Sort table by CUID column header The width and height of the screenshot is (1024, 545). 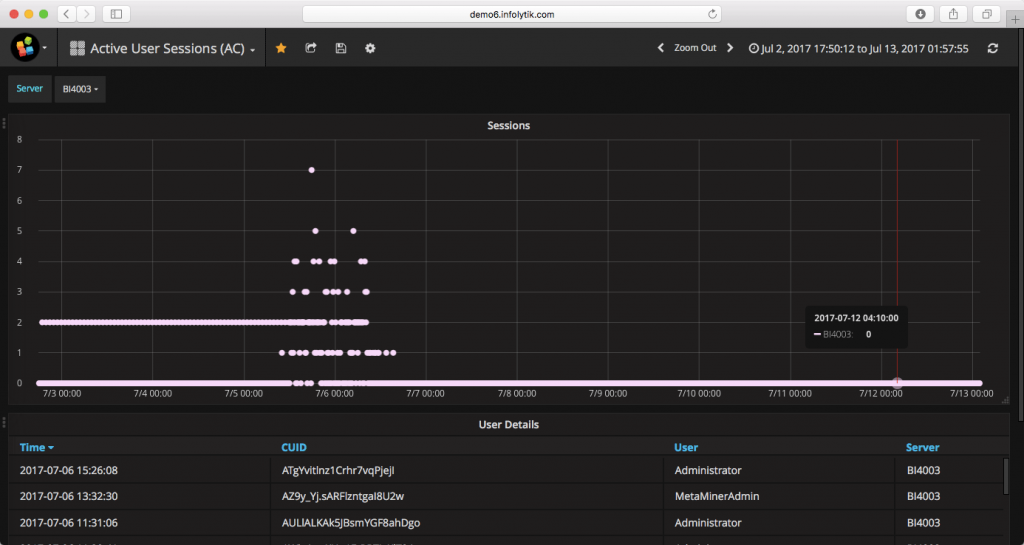[294, 447]
